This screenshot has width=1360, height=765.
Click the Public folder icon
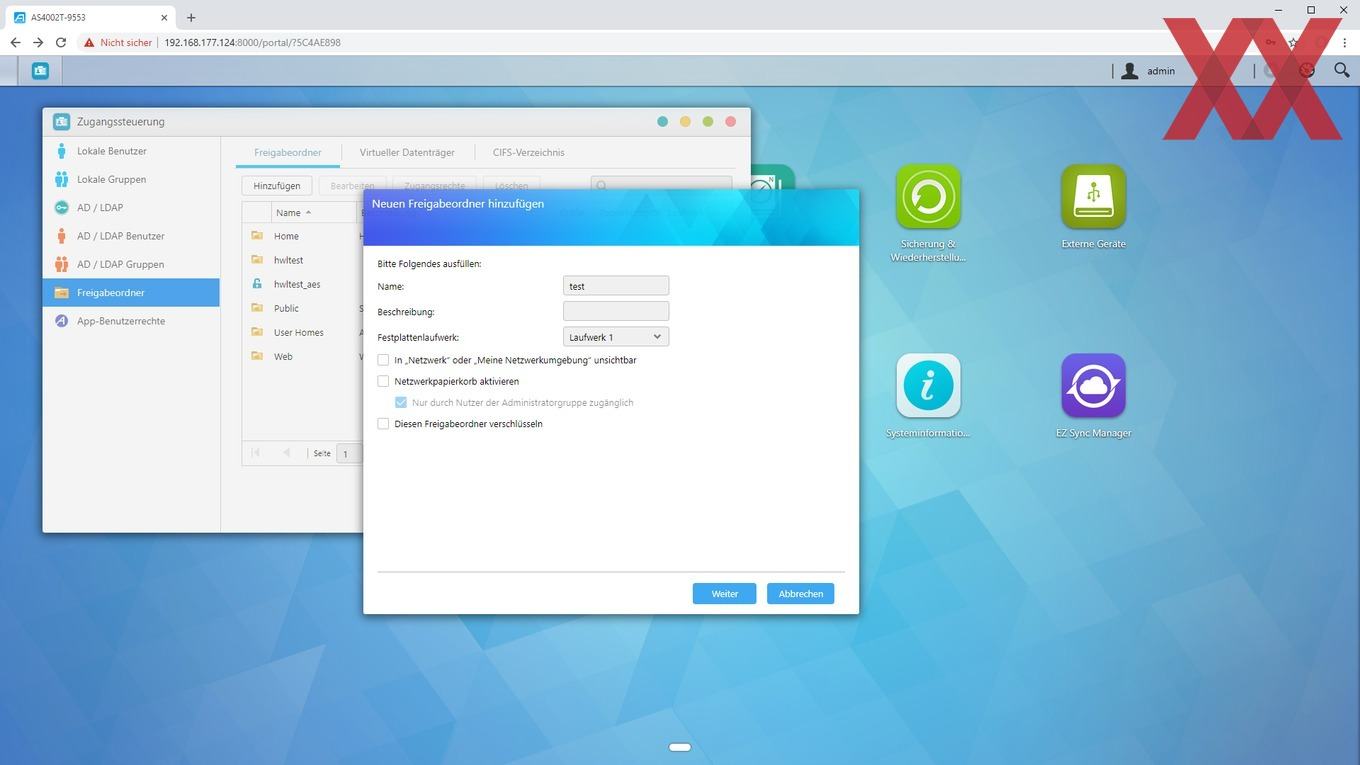(x=257, y=308)
